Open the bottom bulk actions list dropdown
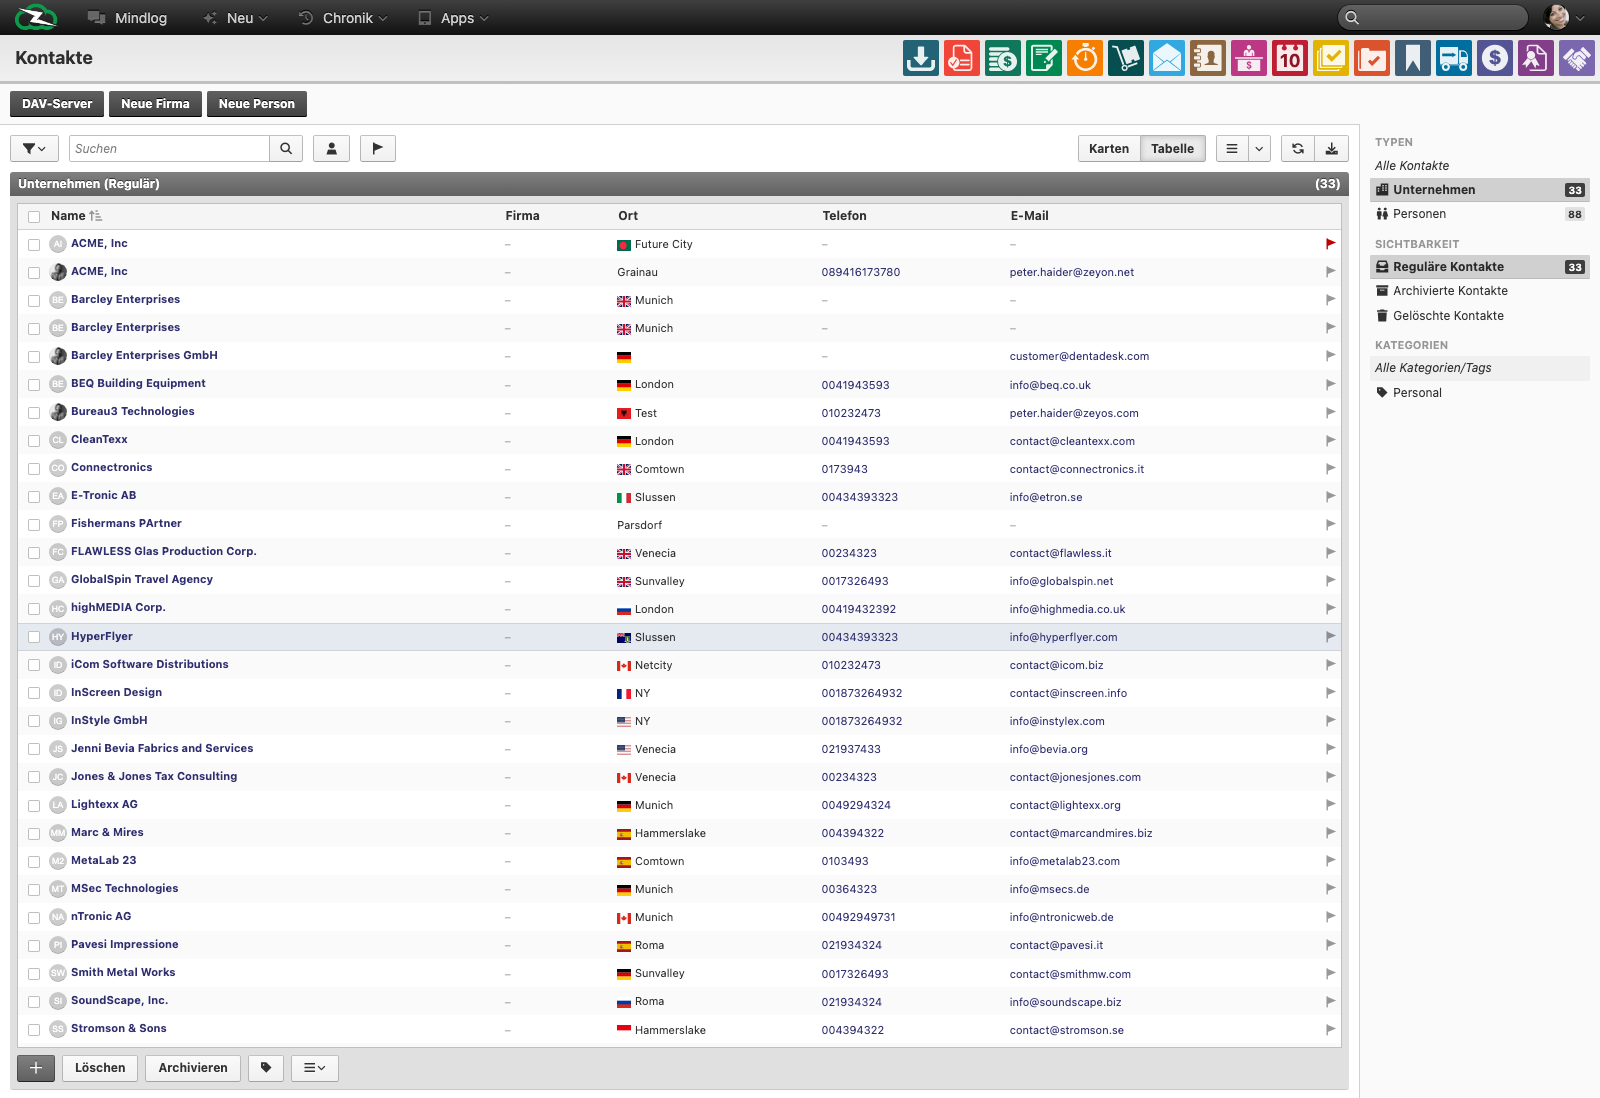The height and width of the screenshot is (1098, 1600). coord(315,1068)
